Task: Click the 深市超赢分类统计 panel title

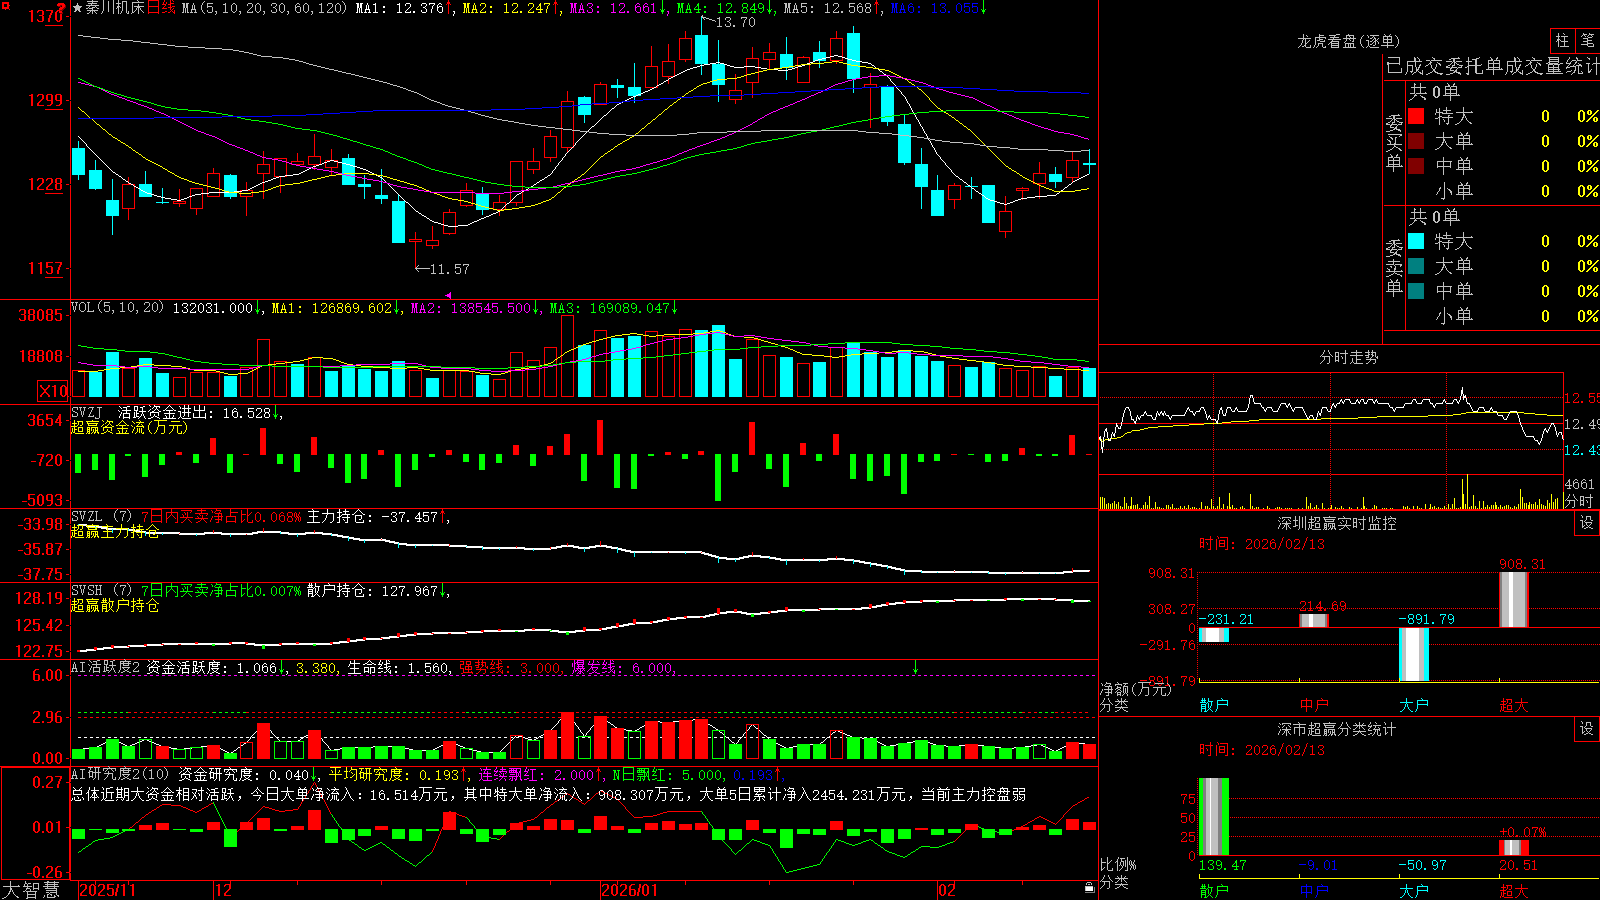Action: 1336,729
